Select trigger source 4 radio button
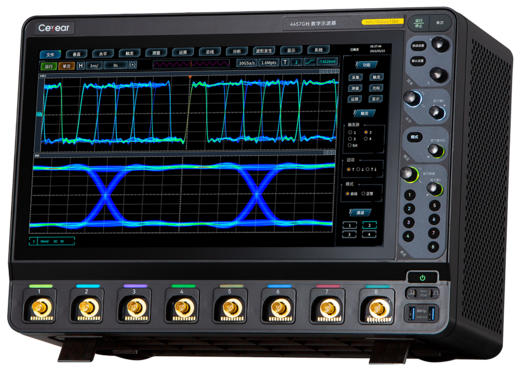The height and width of the screenshot is (372, 520). pyautogui.click(x=366, y=138)
